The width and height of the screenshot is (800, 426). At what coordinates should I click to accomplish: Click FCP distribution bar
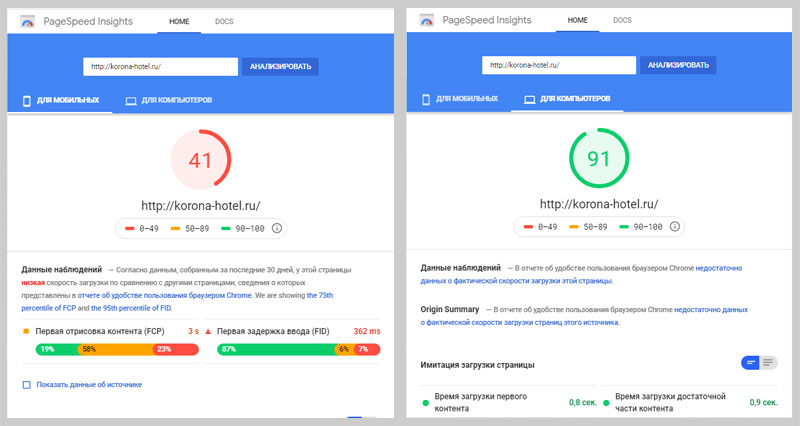click(x=117, y=349)
